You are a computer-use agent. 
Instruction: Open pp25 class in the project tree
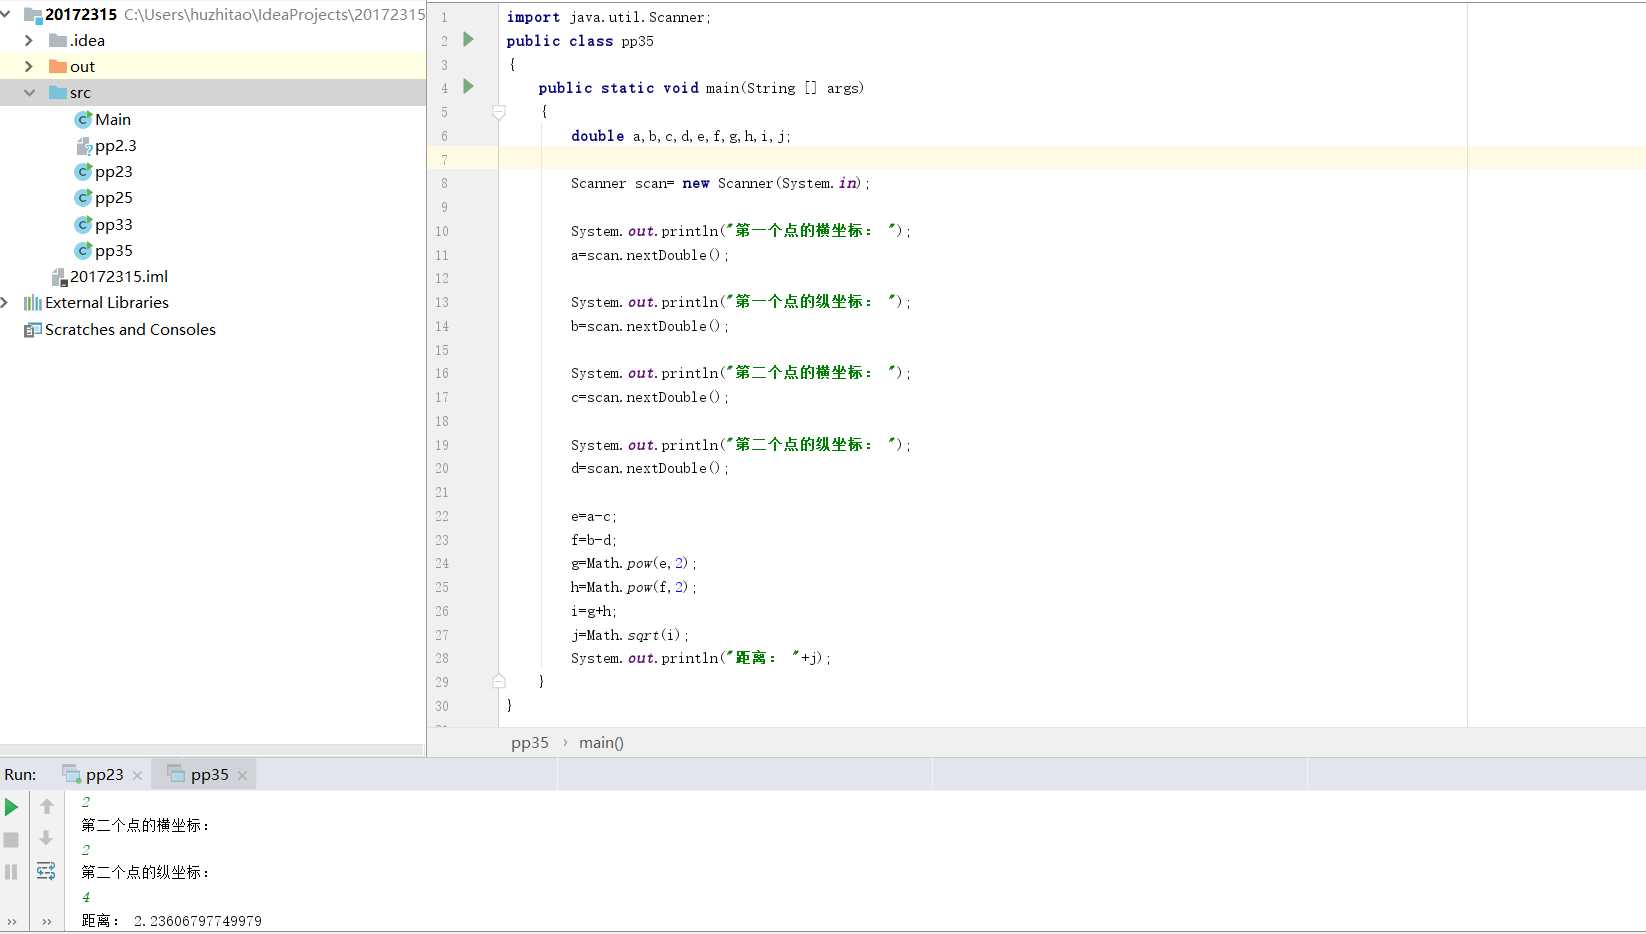pos(114,198)
